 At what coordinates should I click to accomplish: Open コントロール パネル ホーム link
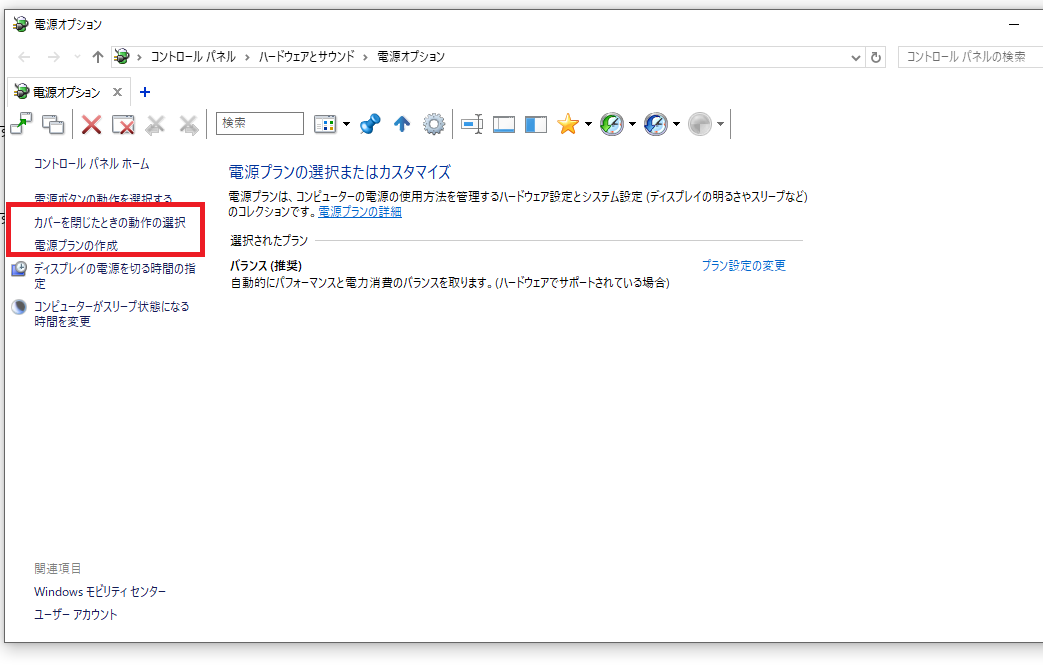(x=92, y=164)
